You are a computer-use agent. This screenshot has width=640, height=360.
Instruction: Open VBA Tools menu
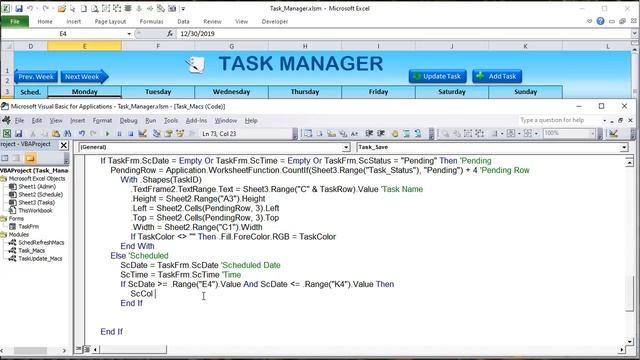[x=171, y=120]
